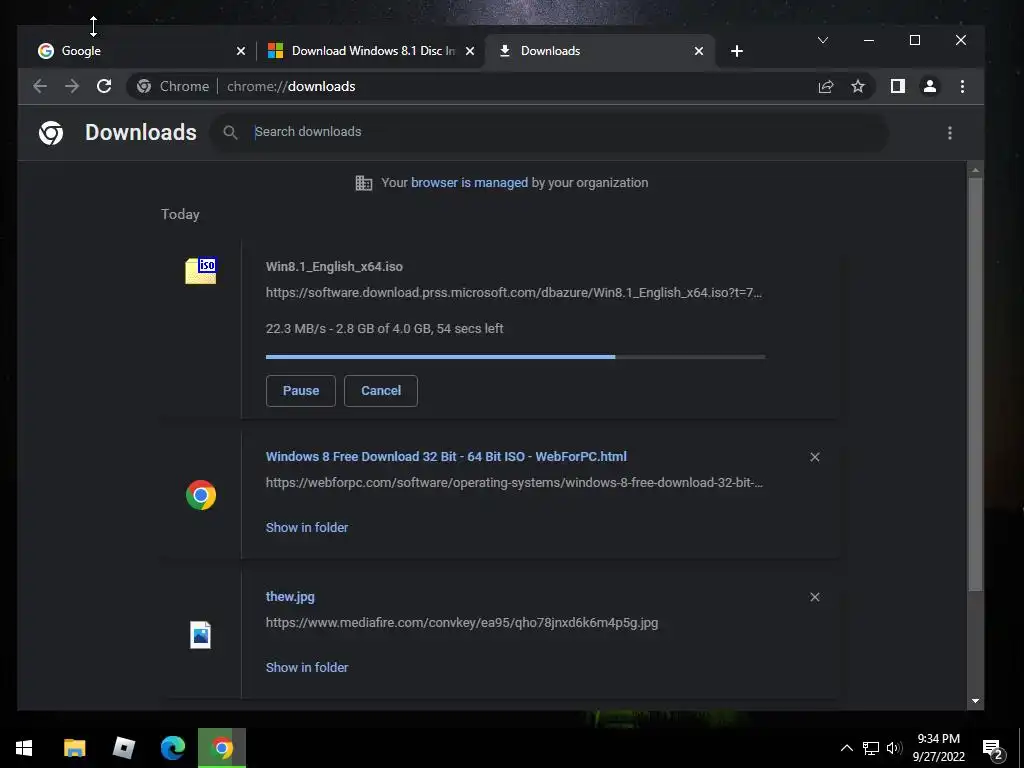Image resolution: width=1024 pixels, height=768 pixels.
Task: Open the Chrome side panel icon
Action: click(898, 86)
